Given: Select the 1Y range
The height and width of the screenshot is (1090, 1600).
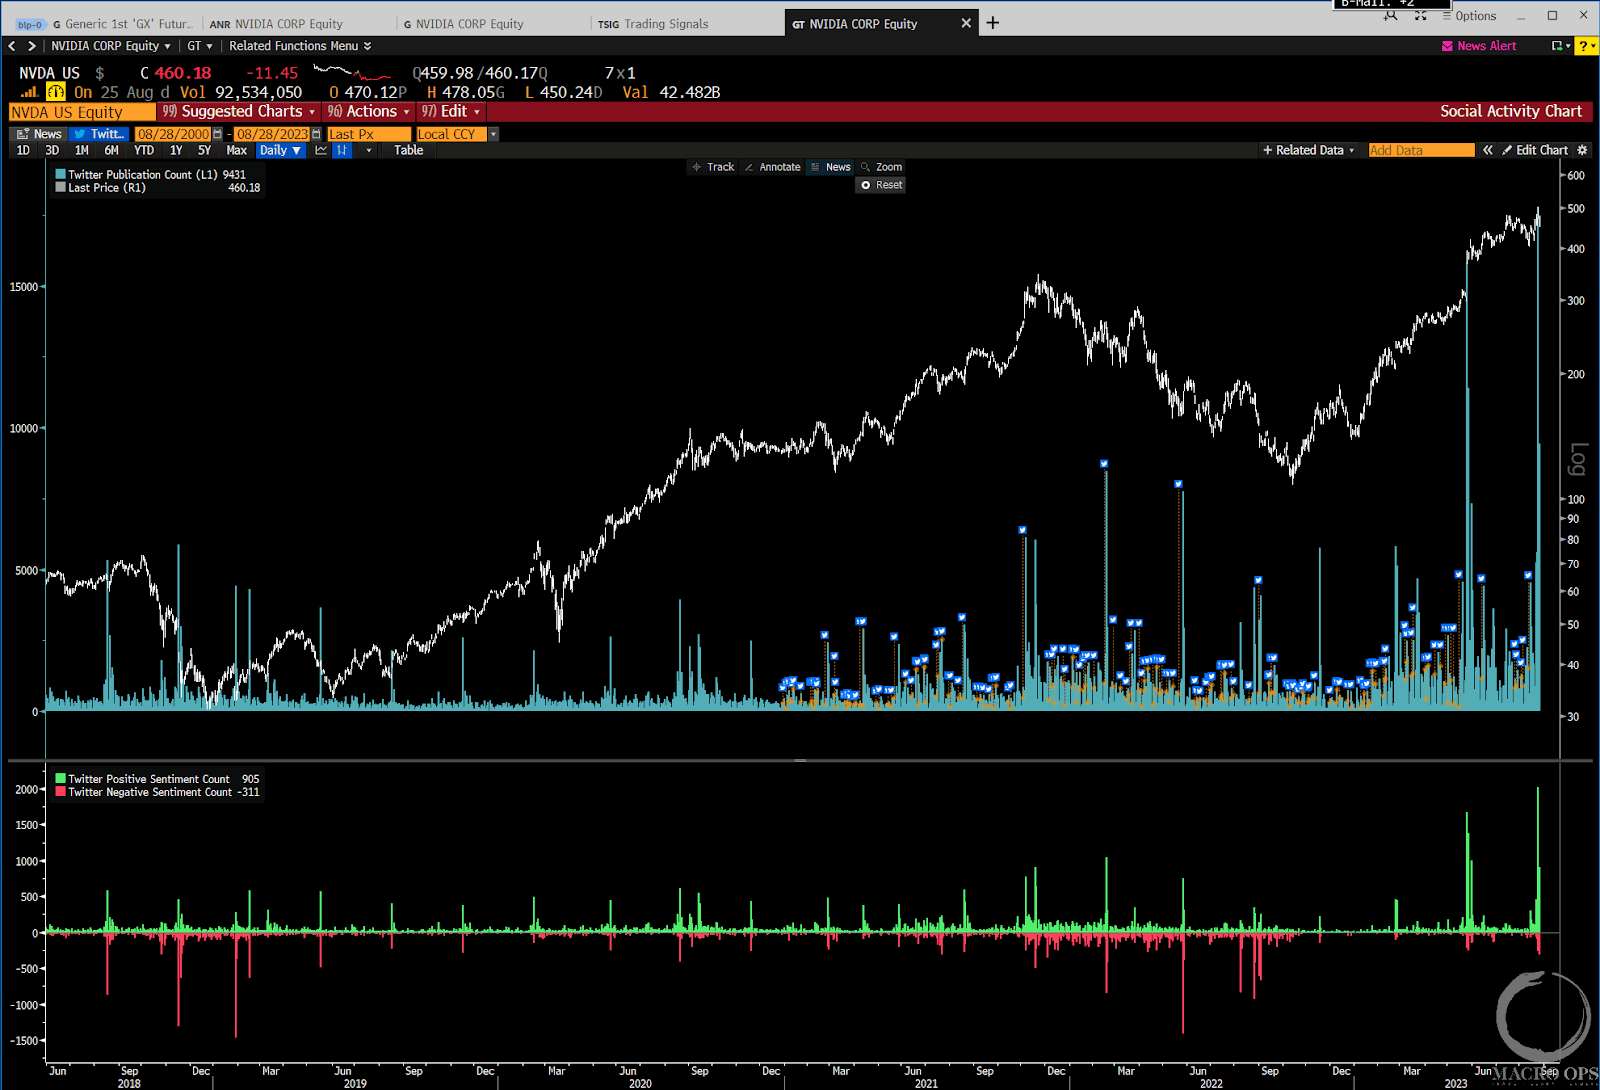Looking at the screenshot, I should coord(176,150).
